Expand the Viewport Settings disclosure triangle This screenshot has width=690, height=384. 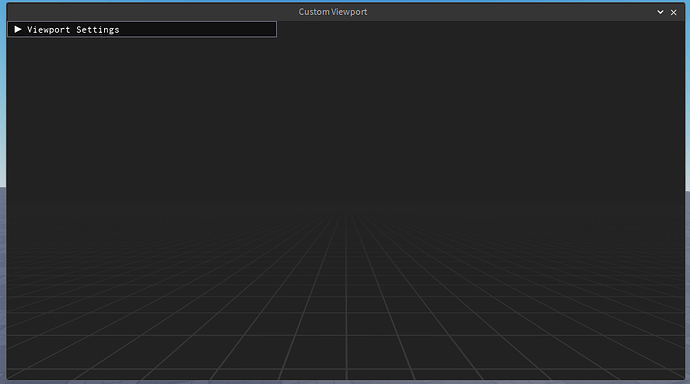[x=18, y=29]
